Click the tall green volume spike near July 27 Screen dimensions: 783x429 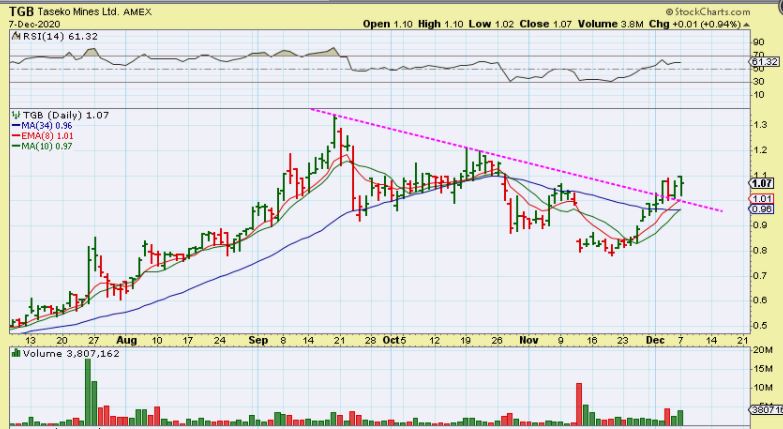click(x=88, y=392)
